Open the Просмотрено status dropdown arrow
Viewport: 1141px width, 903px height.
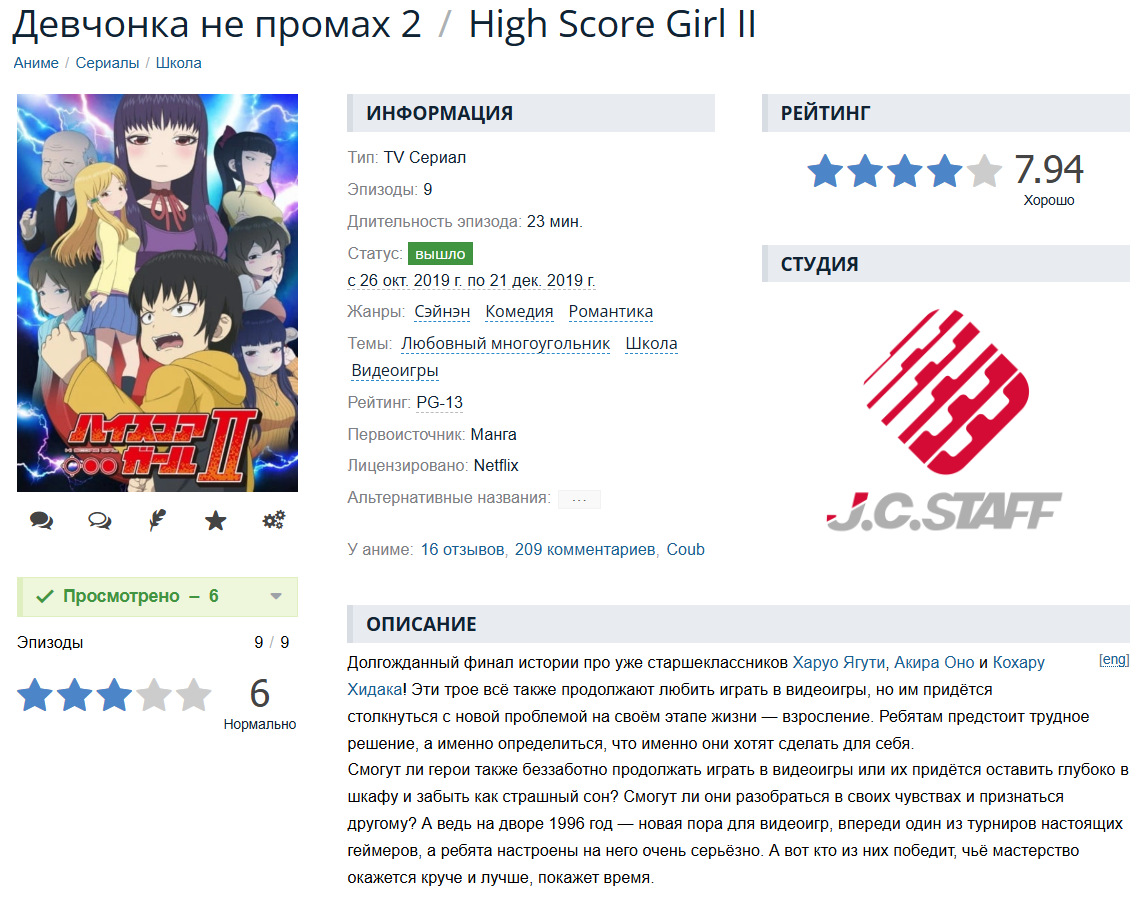pyautogui.click(x=276, y=597)
